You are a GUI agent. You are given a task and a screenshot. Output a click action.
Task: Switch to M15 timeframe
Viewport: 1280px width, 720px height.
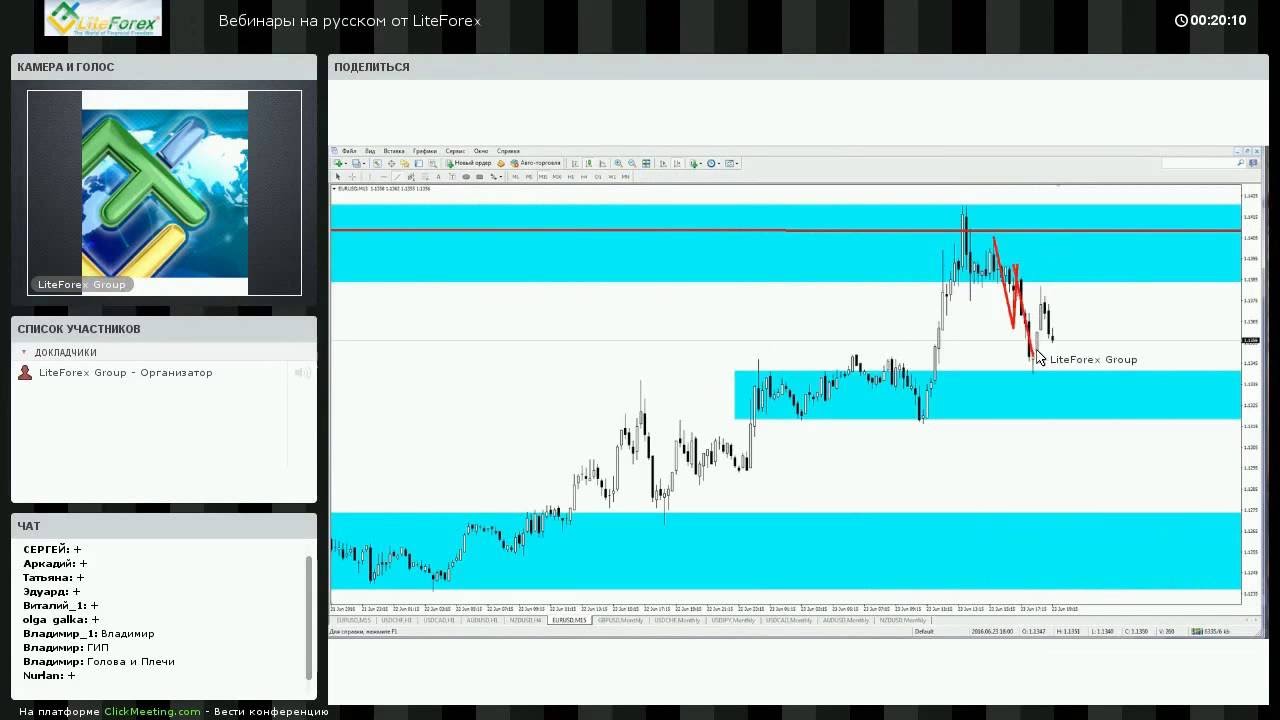pyautogui.click(x=543, y=177)
